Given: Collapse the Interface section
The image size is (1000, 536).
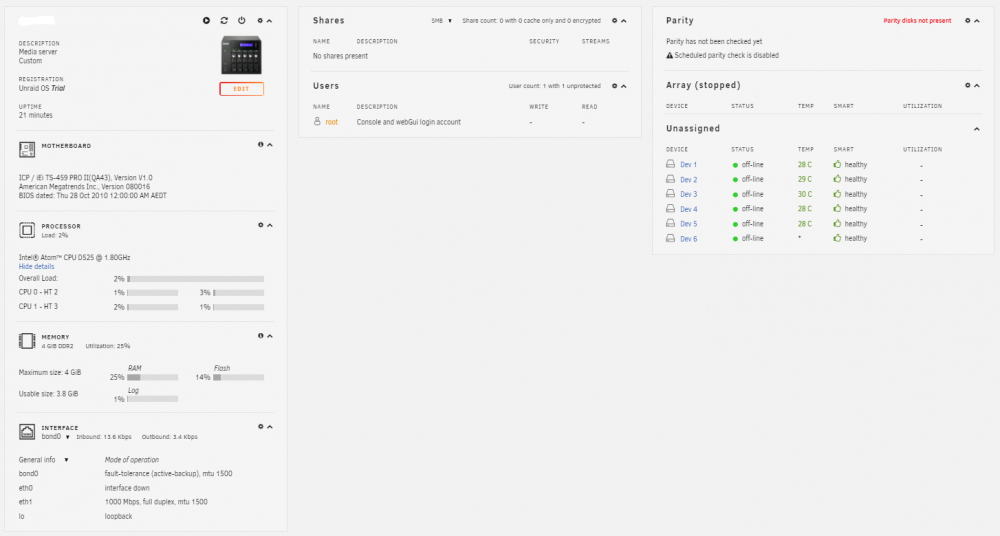Looking at the screenshot, I should pyautogui.click(x=270, y=427).
